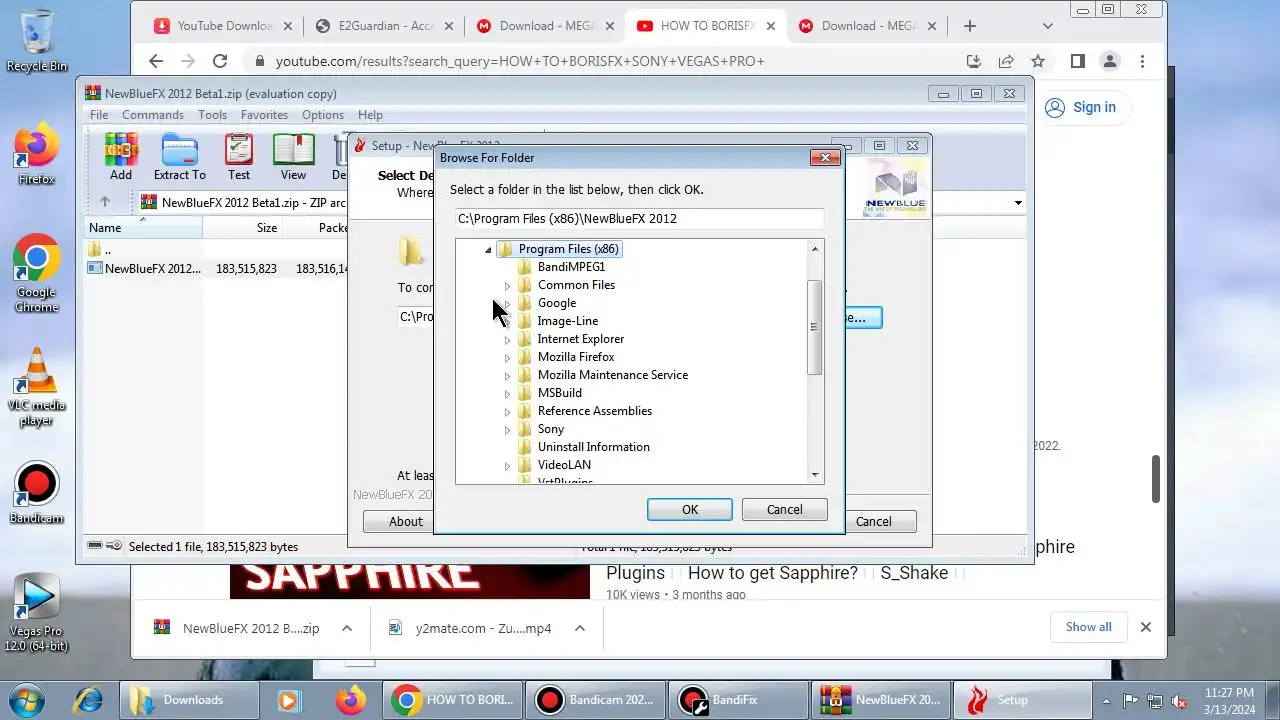Screen dimensions: 1280x720
Task: Open the WinRAR File menu
Action: [x=99, y=115]
